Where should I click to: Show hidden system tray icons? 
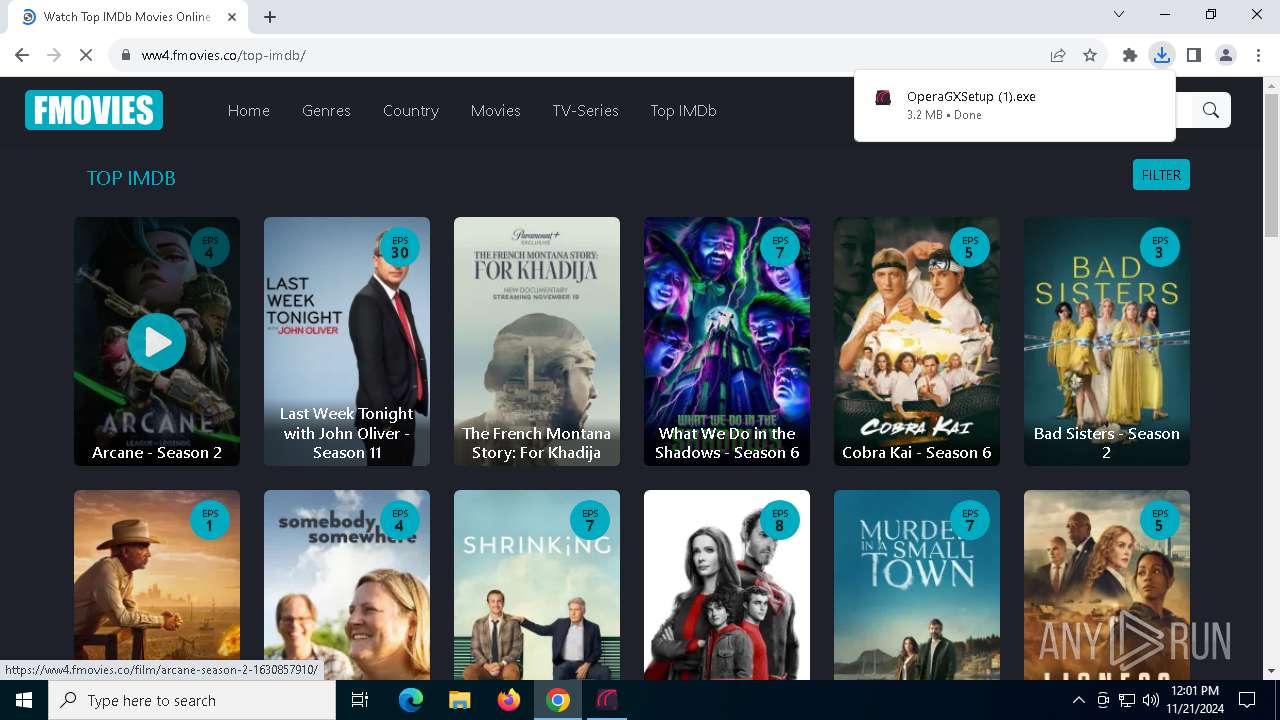pyautogui.click(x=1078, y=700)
